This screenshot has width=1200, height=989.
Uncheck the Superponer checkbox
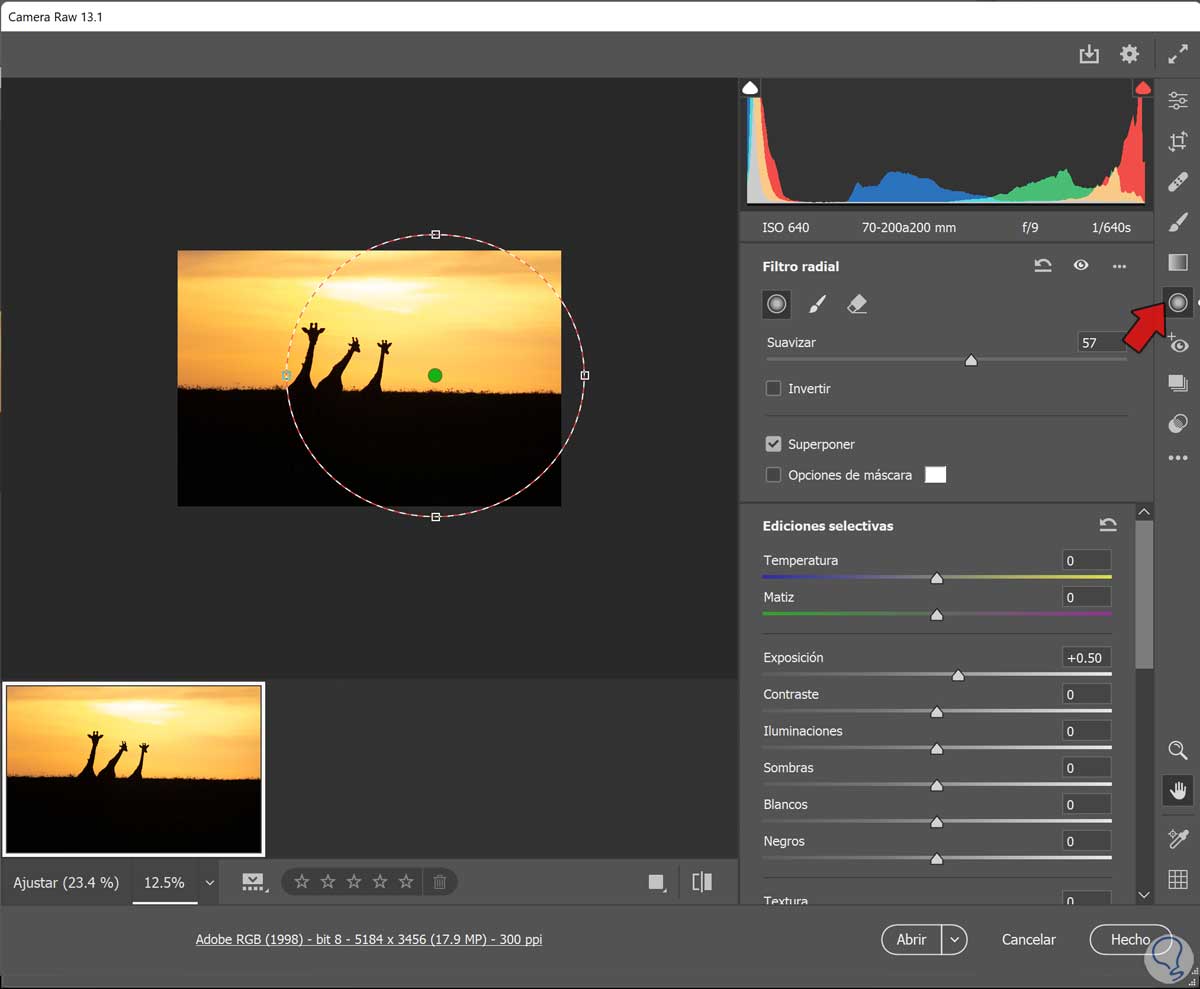click(773, 444)
